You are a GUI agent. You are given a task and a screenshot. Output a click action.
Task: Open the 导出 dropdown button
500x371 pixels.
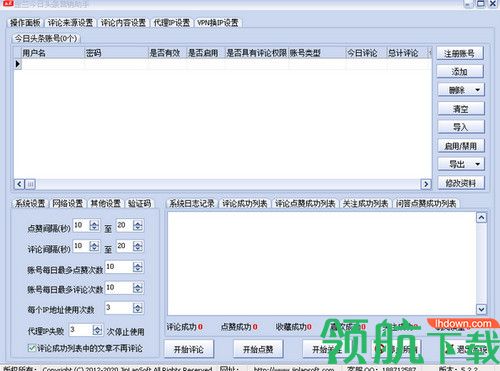[x=461, y=164]
